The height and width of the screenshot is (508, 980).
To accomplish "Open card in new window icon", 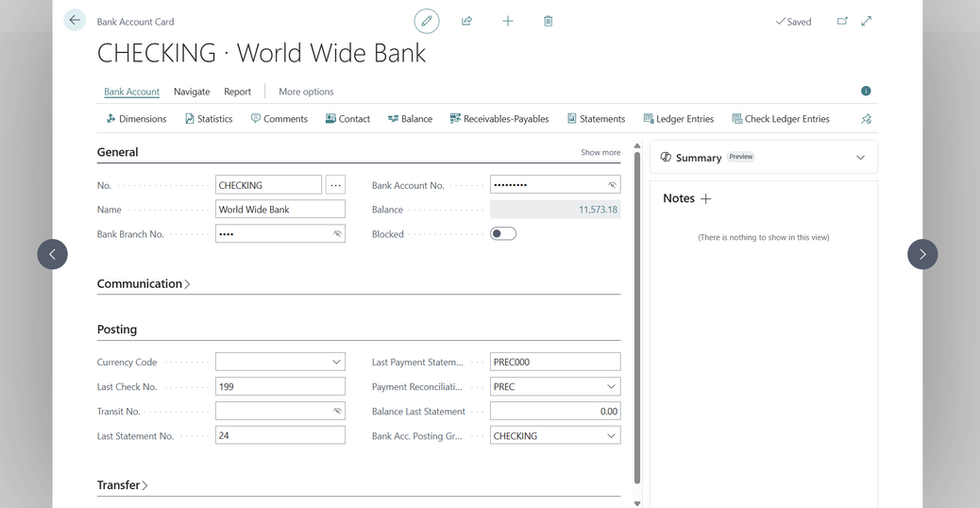I will (x=842, y=21).
